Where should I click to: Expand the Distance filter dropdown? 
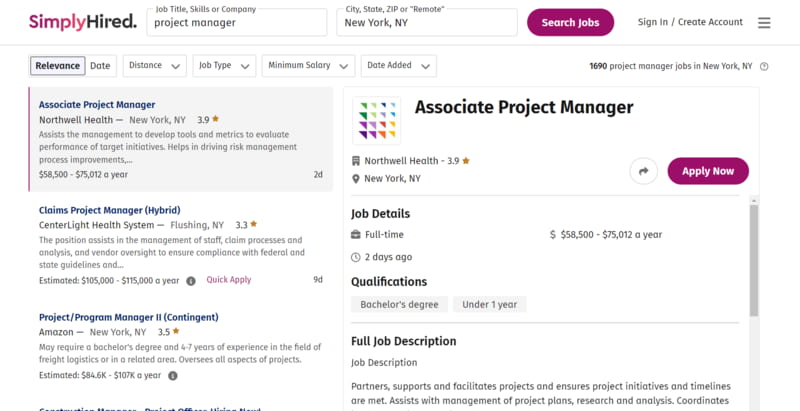[155, 66]
